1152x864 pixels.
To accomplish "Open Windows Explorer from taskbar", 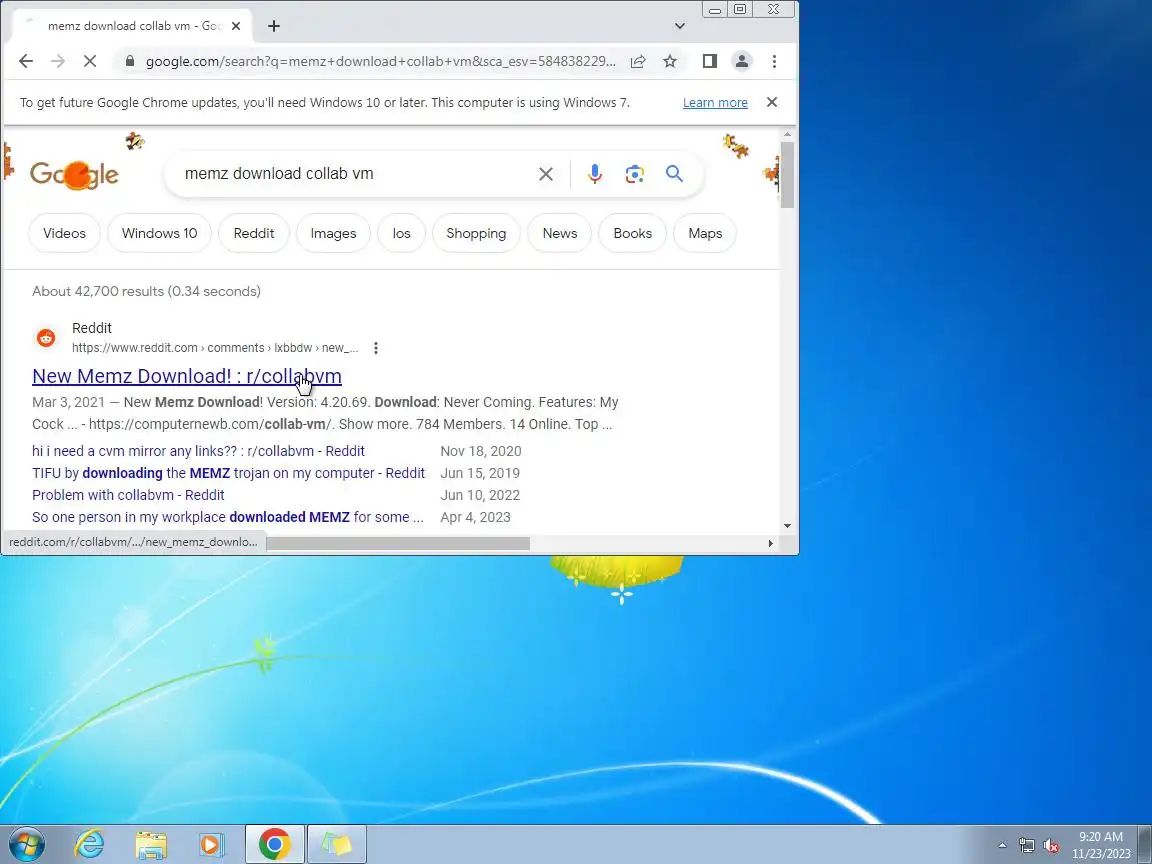I will point(151,845).
